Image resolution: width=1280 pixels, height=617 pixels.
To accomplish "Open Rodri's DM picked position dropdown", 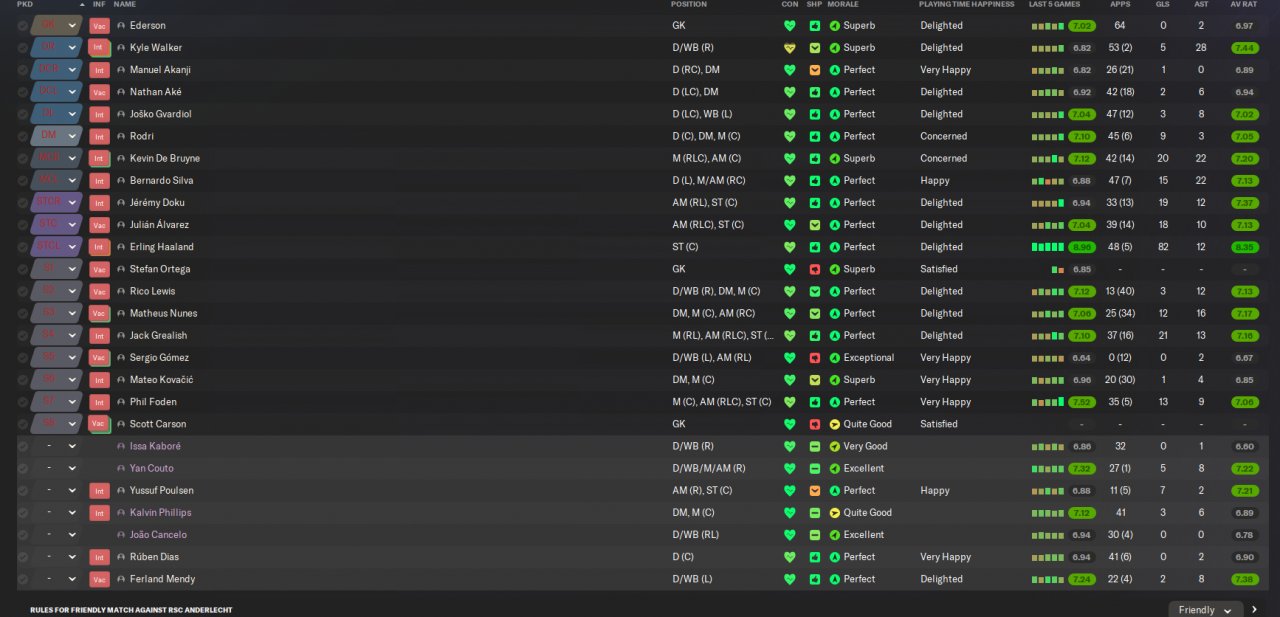I will pyautogui.click(x=55, y=136).
